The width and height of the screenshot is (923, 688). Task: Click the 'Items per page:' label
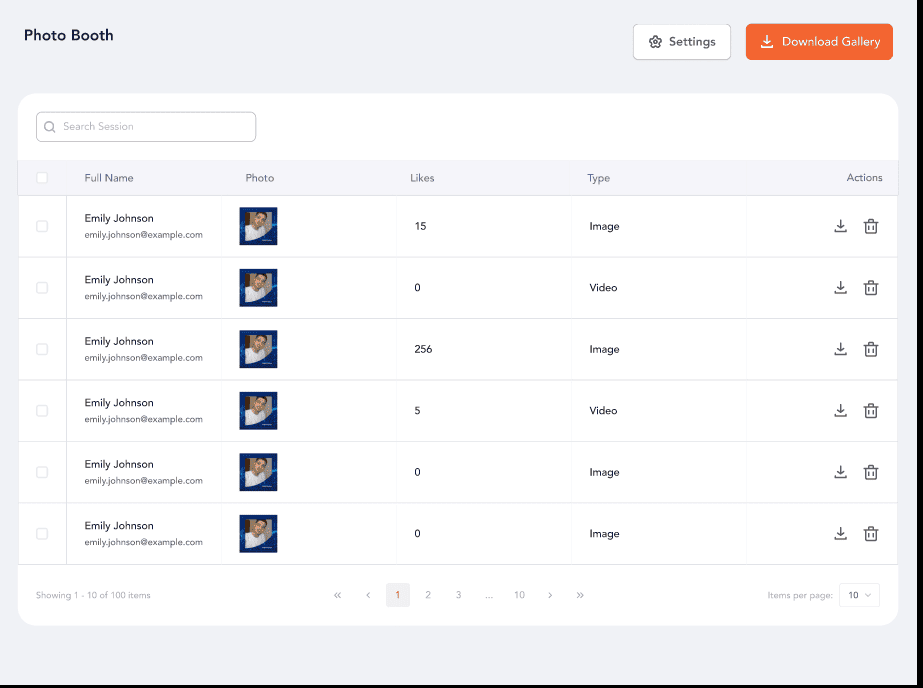tap(800, 595)
